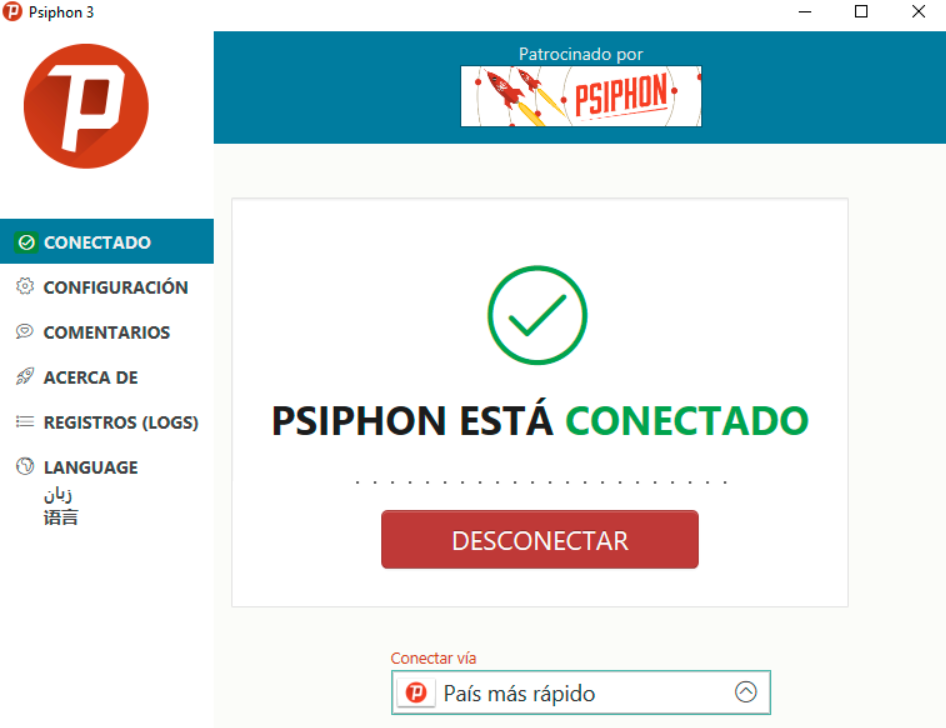Open the sponsored PSIPHON rocket banner
Viewport: 946px width, 728px height.
581,96
